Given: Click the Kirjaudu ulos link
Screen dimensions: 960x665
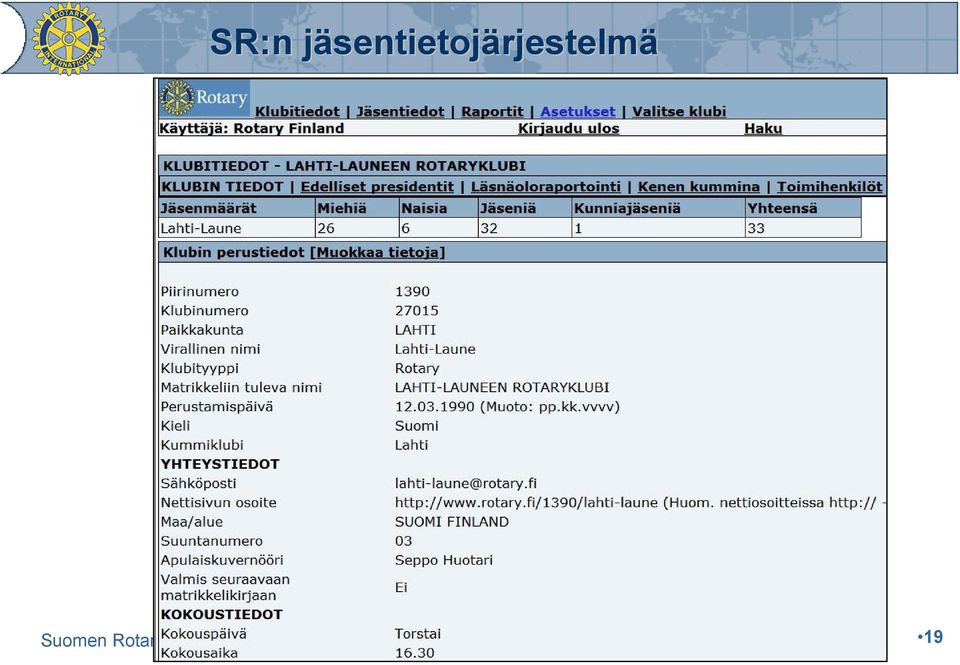Looking at the screenshot, I should (569, 129).
